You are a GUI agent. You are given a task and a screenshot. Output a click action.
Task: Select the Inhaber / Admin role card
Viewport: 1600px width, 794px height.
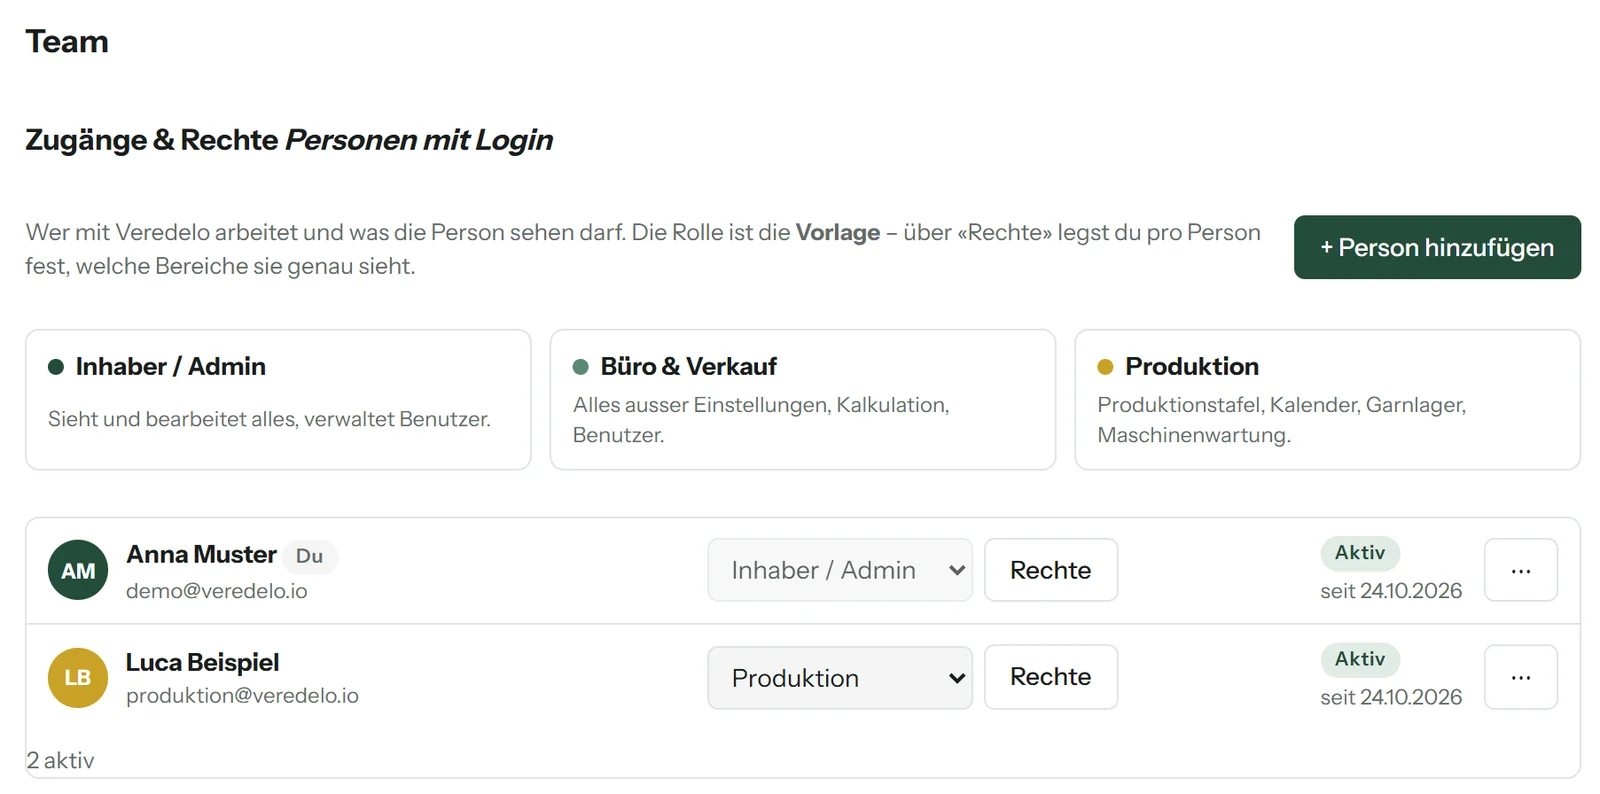pyautogui.click(x=278, y=400)
